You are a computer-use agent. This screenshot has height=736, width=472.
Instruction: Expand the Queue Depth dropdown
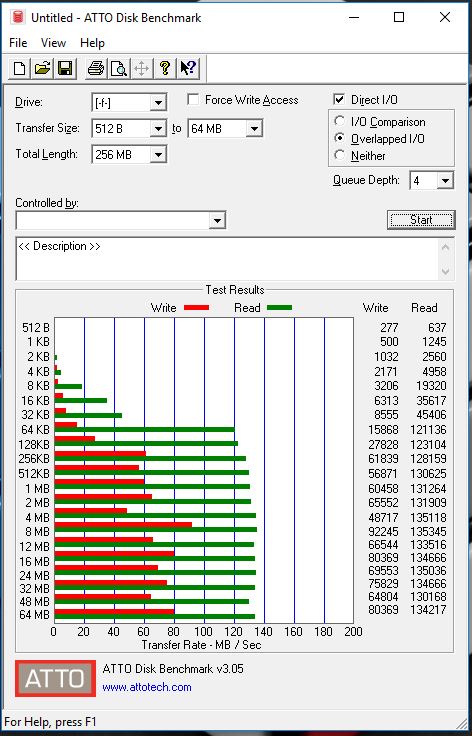445,180
